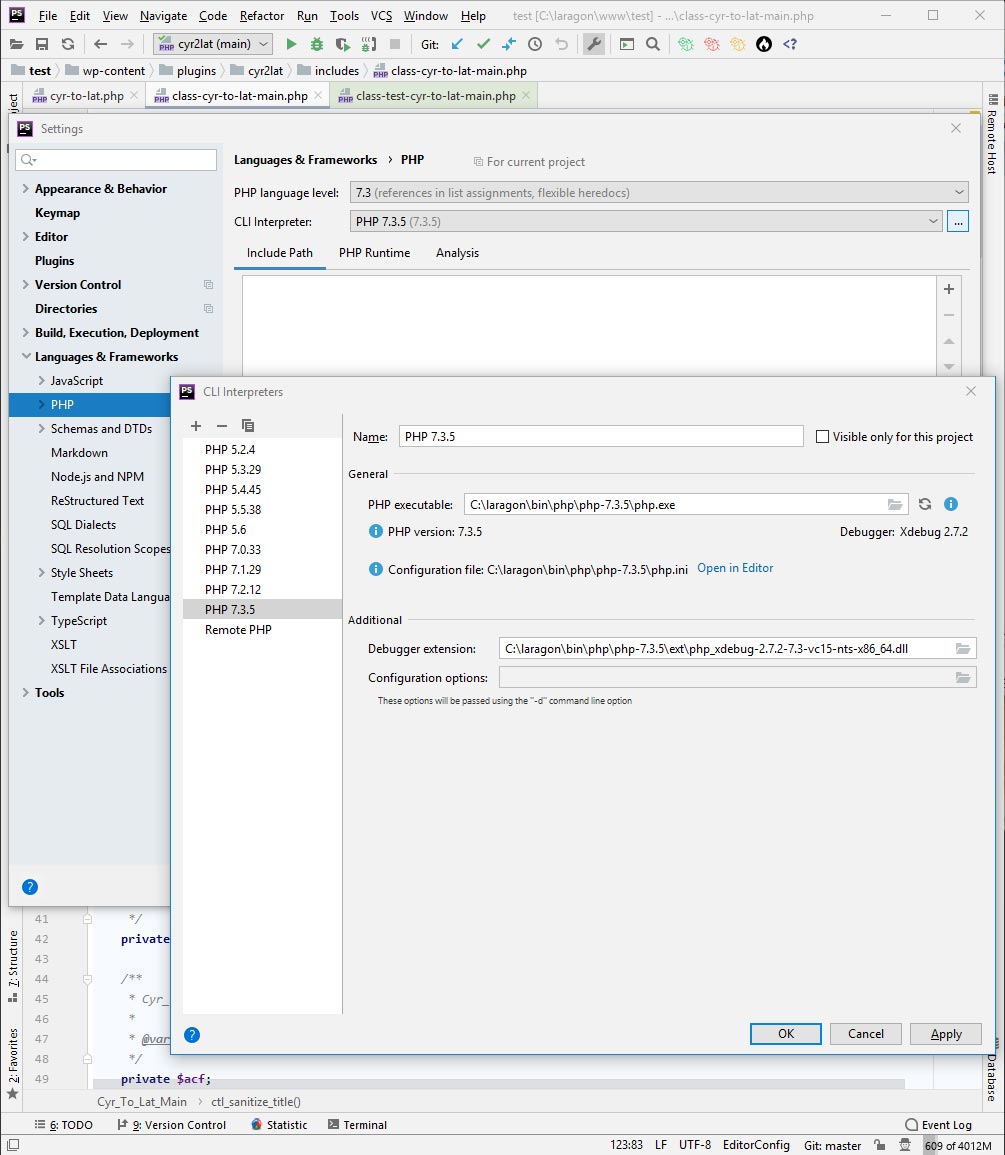This screenshot has width=1005, height=1155.
Task: Click the interpreter Name input field
Action: tap(601, 437)
